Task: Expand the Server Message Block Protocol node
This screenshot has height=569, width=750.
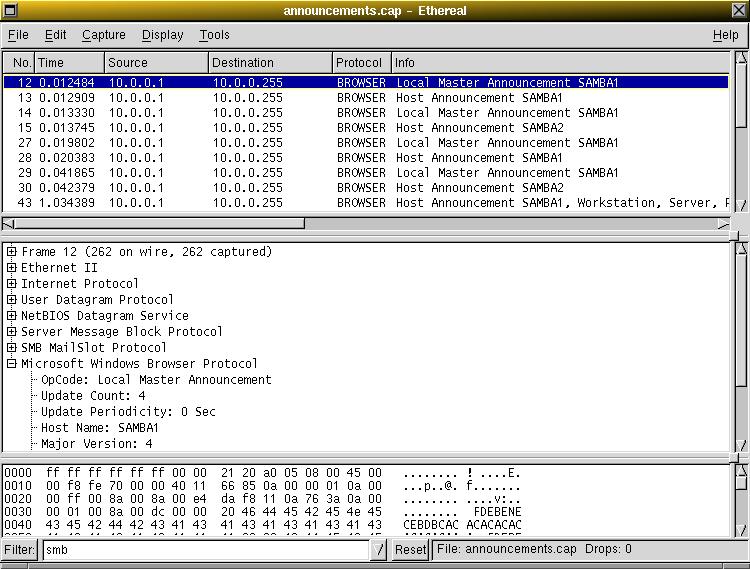Action: pyautogui.click(x=11, y=331)
